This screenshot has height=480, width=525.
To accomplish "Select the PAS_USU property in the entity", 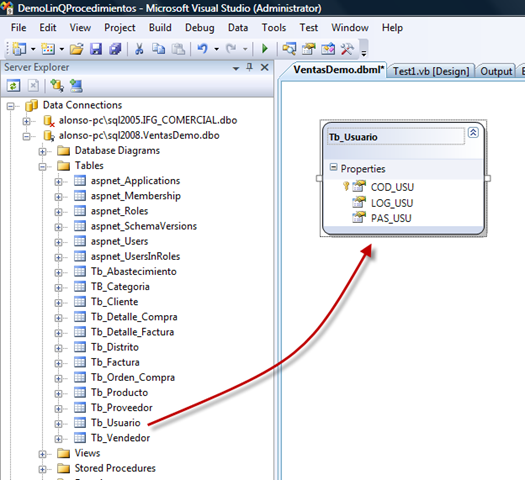I will click(391, 218).
